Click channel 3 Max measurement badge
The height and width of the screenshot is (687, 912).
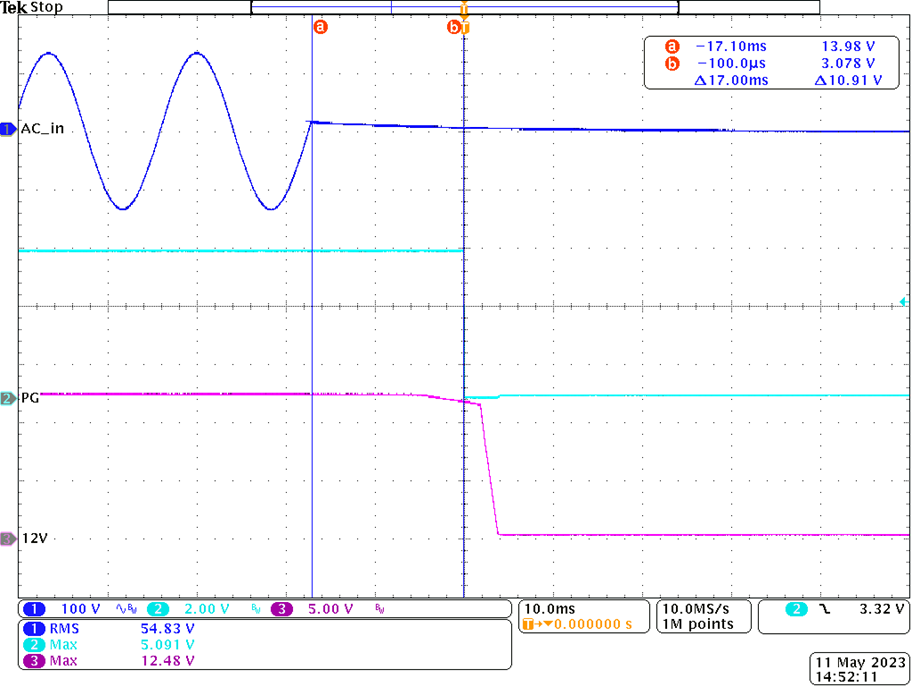coord(34,661)
